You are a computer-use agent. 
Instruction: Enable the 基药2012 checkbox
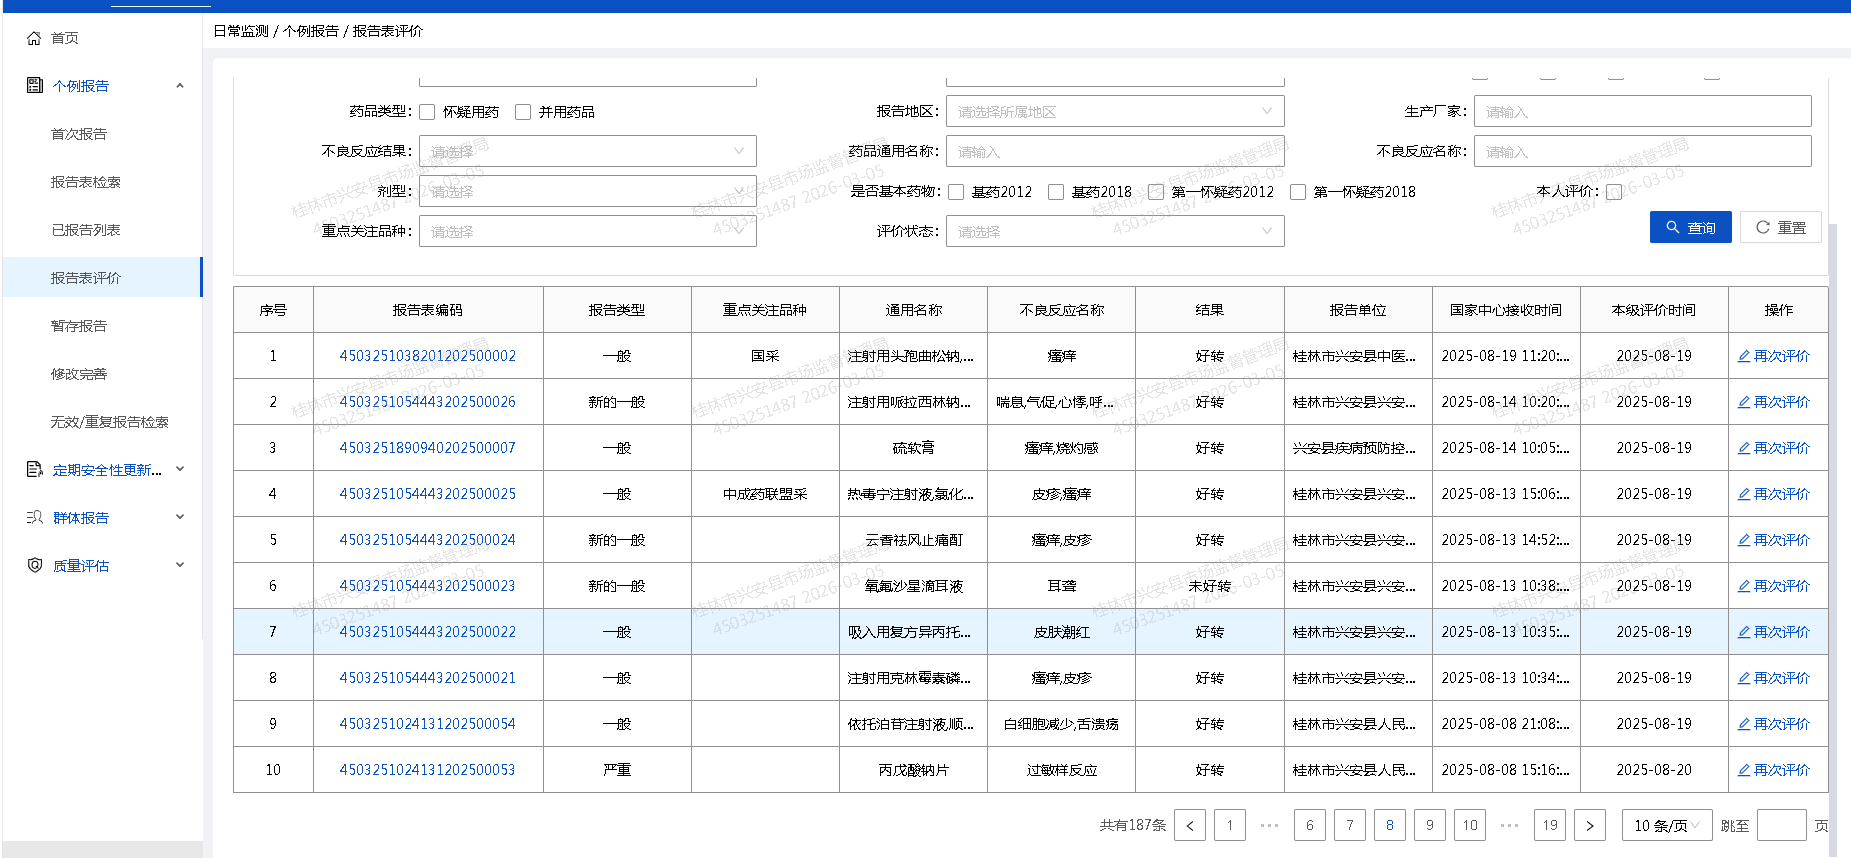(956, 192)
